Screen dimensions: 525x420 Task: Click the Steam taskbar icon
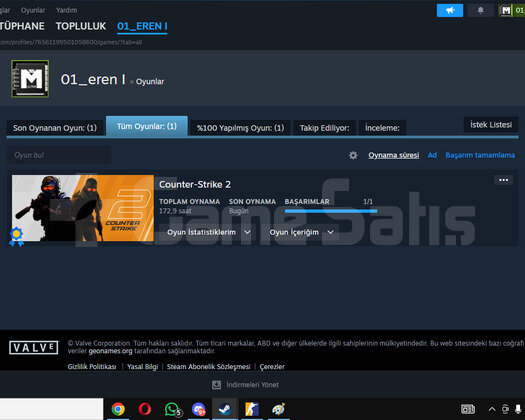(225, 409)
